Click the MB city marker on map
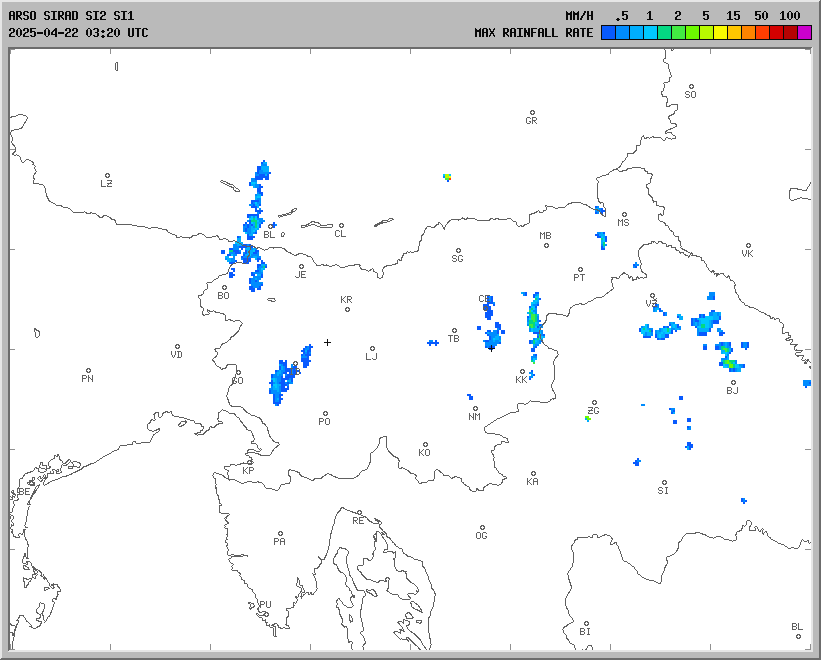 tap(546, 245)
